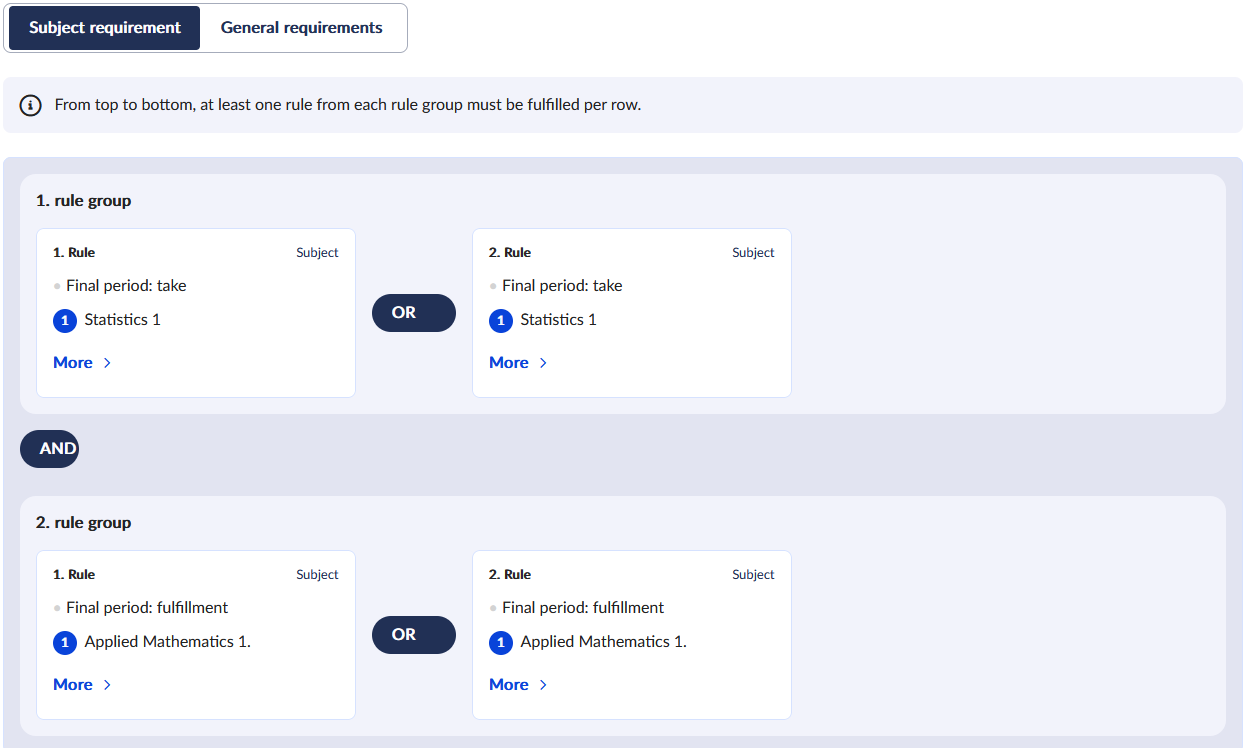1246x748 pixels.
Task: Click the OR operator in rule group 1
Action: tap(414, 313)
